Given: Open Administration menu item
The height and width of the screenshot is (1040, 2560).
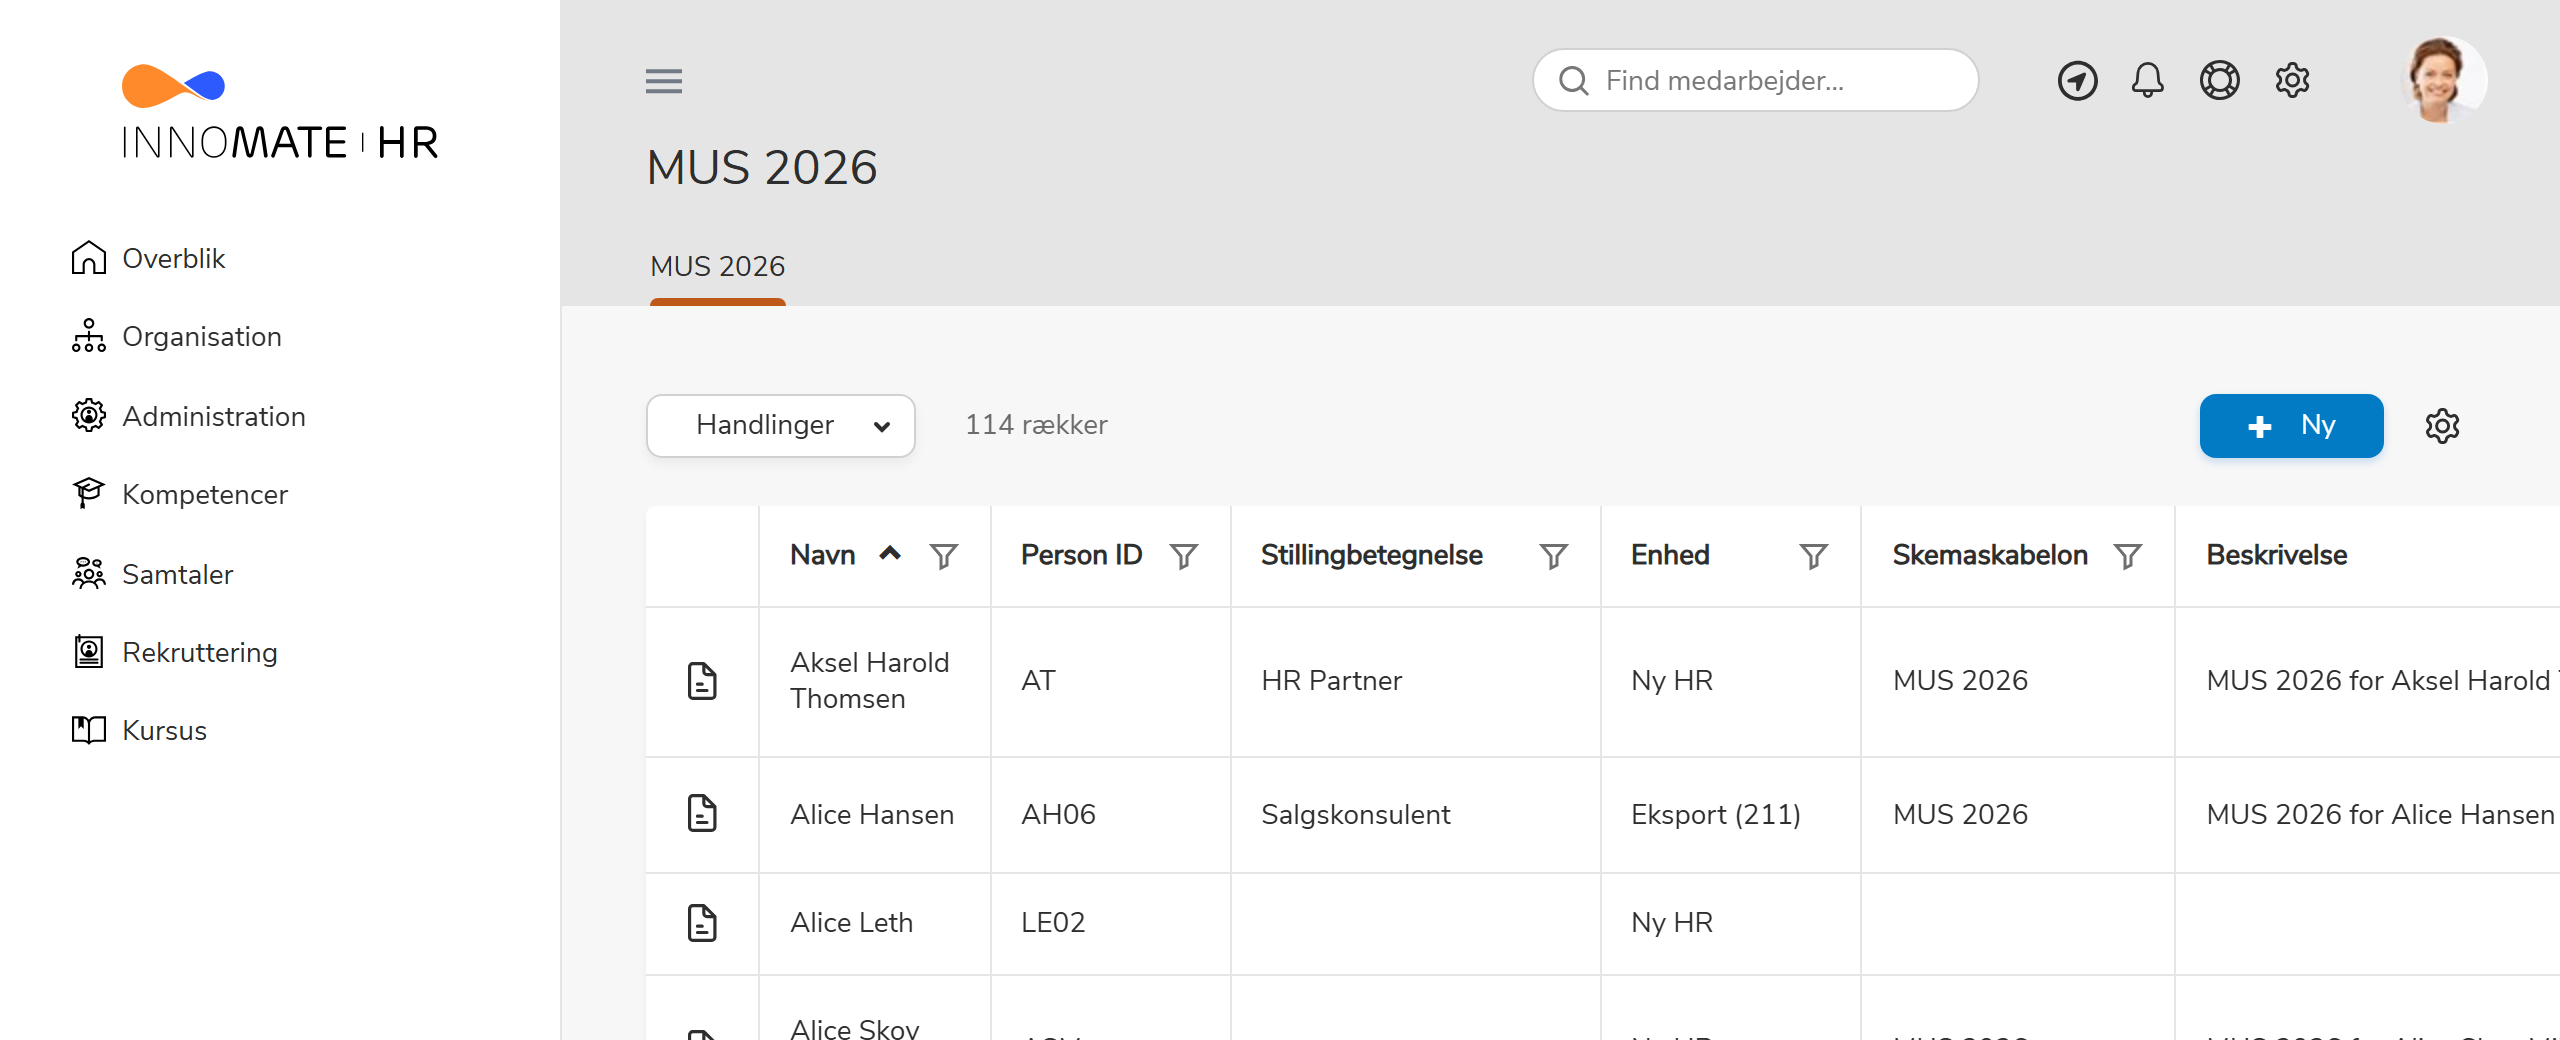Looking at the screenshot, I should click(x=214, y=416).
